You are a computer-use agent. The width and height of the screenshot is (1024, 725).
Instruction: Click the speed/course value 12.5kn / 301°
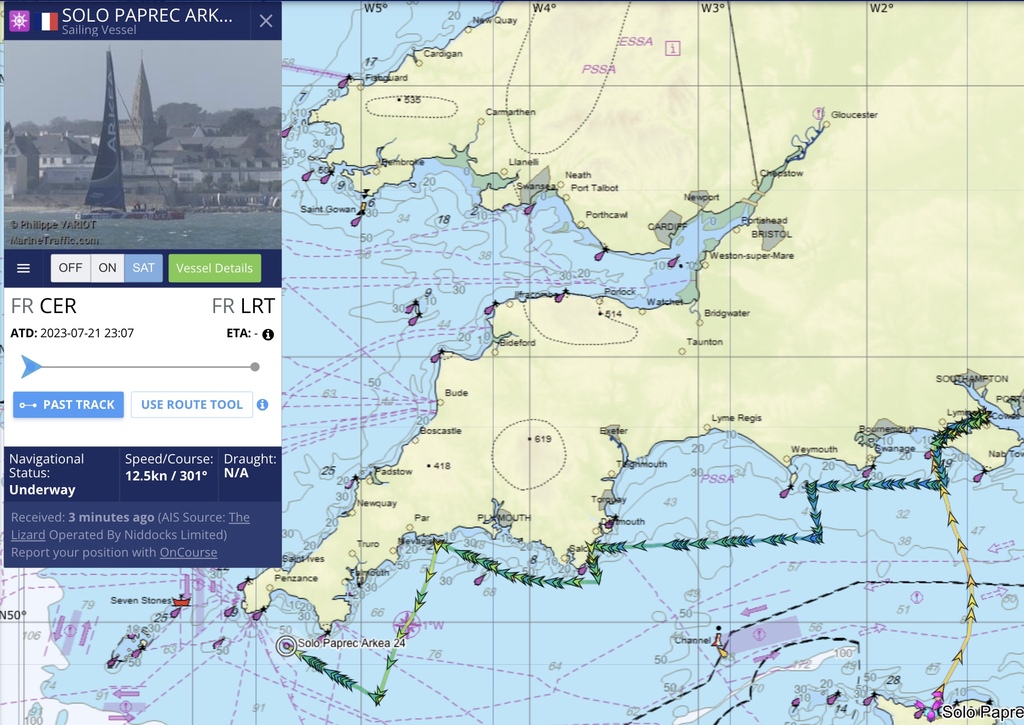(166, 475)
